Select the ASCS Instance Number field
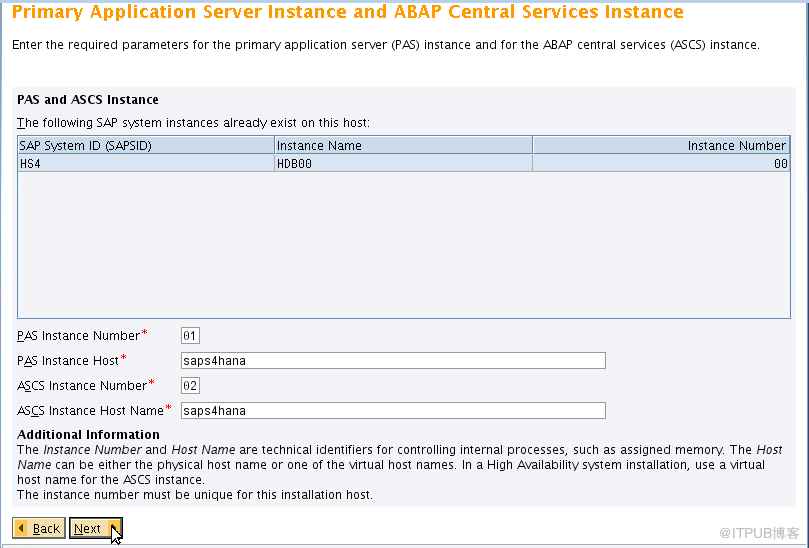The height and width of the screenshot is (548, 809). (x=190, y=385)
